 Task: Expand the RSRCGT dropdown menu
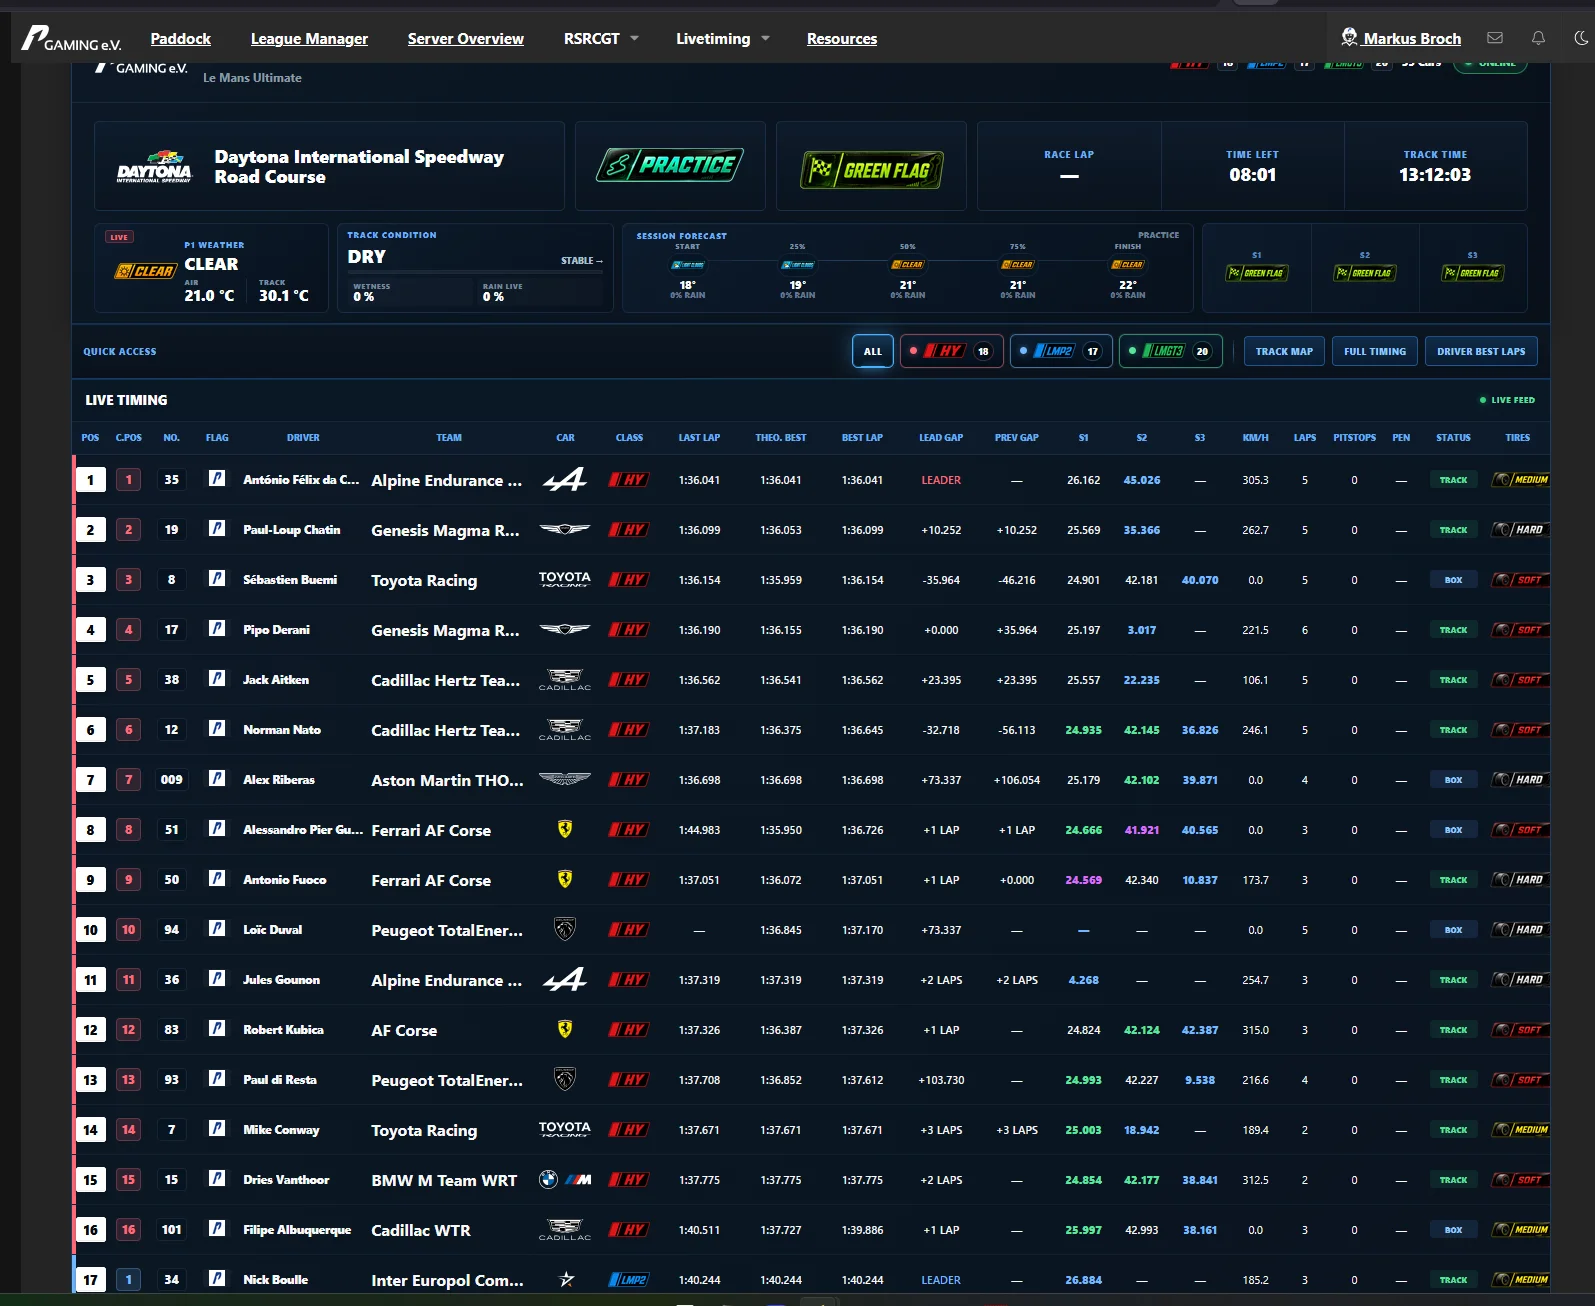[601, 39]
